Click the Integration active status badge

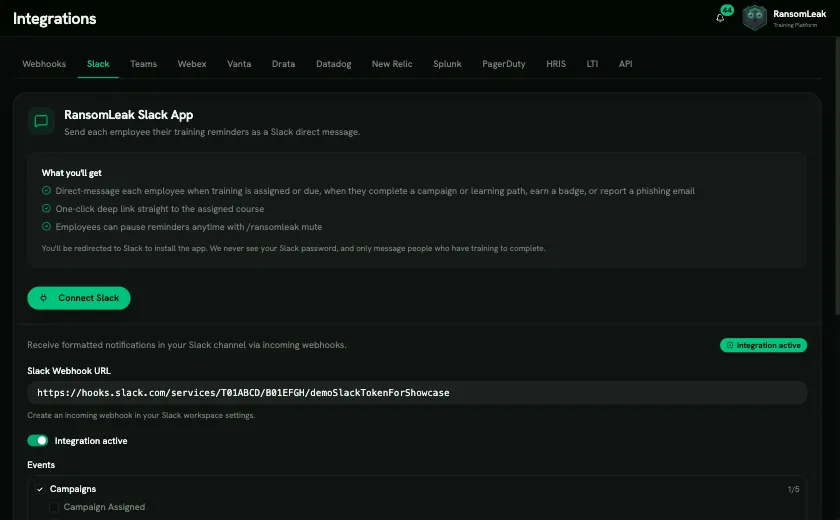point(763,345)
